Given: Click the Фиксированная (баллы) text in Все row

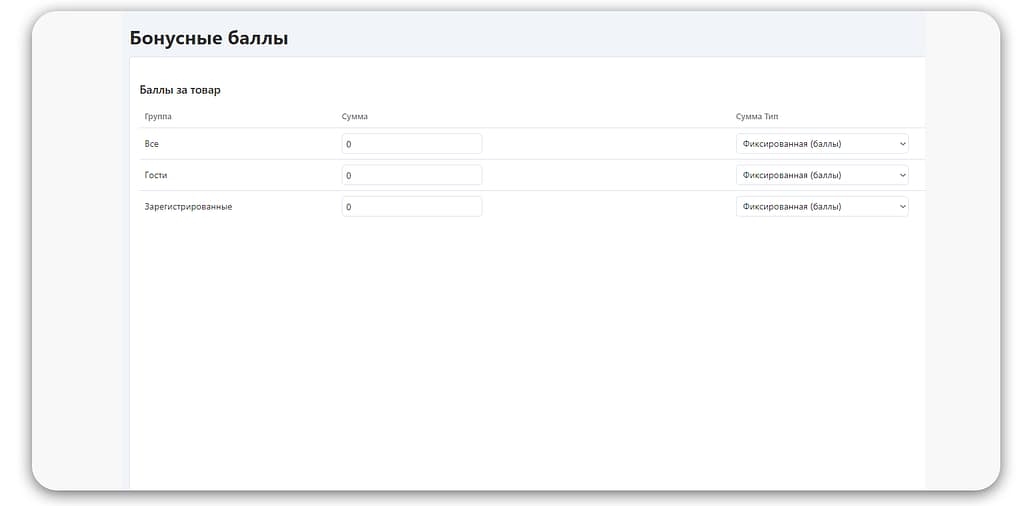Looking at the screenshot, I should tap(791, 144).
